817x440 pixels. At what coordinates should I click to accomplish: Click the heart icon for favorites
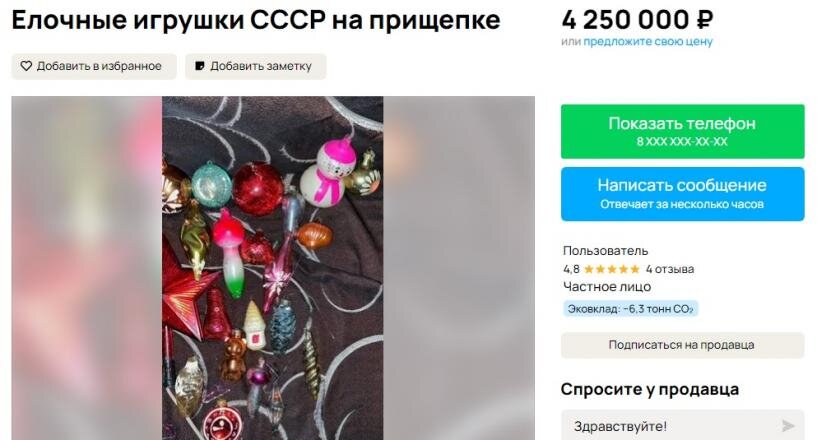(x=26, y=66)
